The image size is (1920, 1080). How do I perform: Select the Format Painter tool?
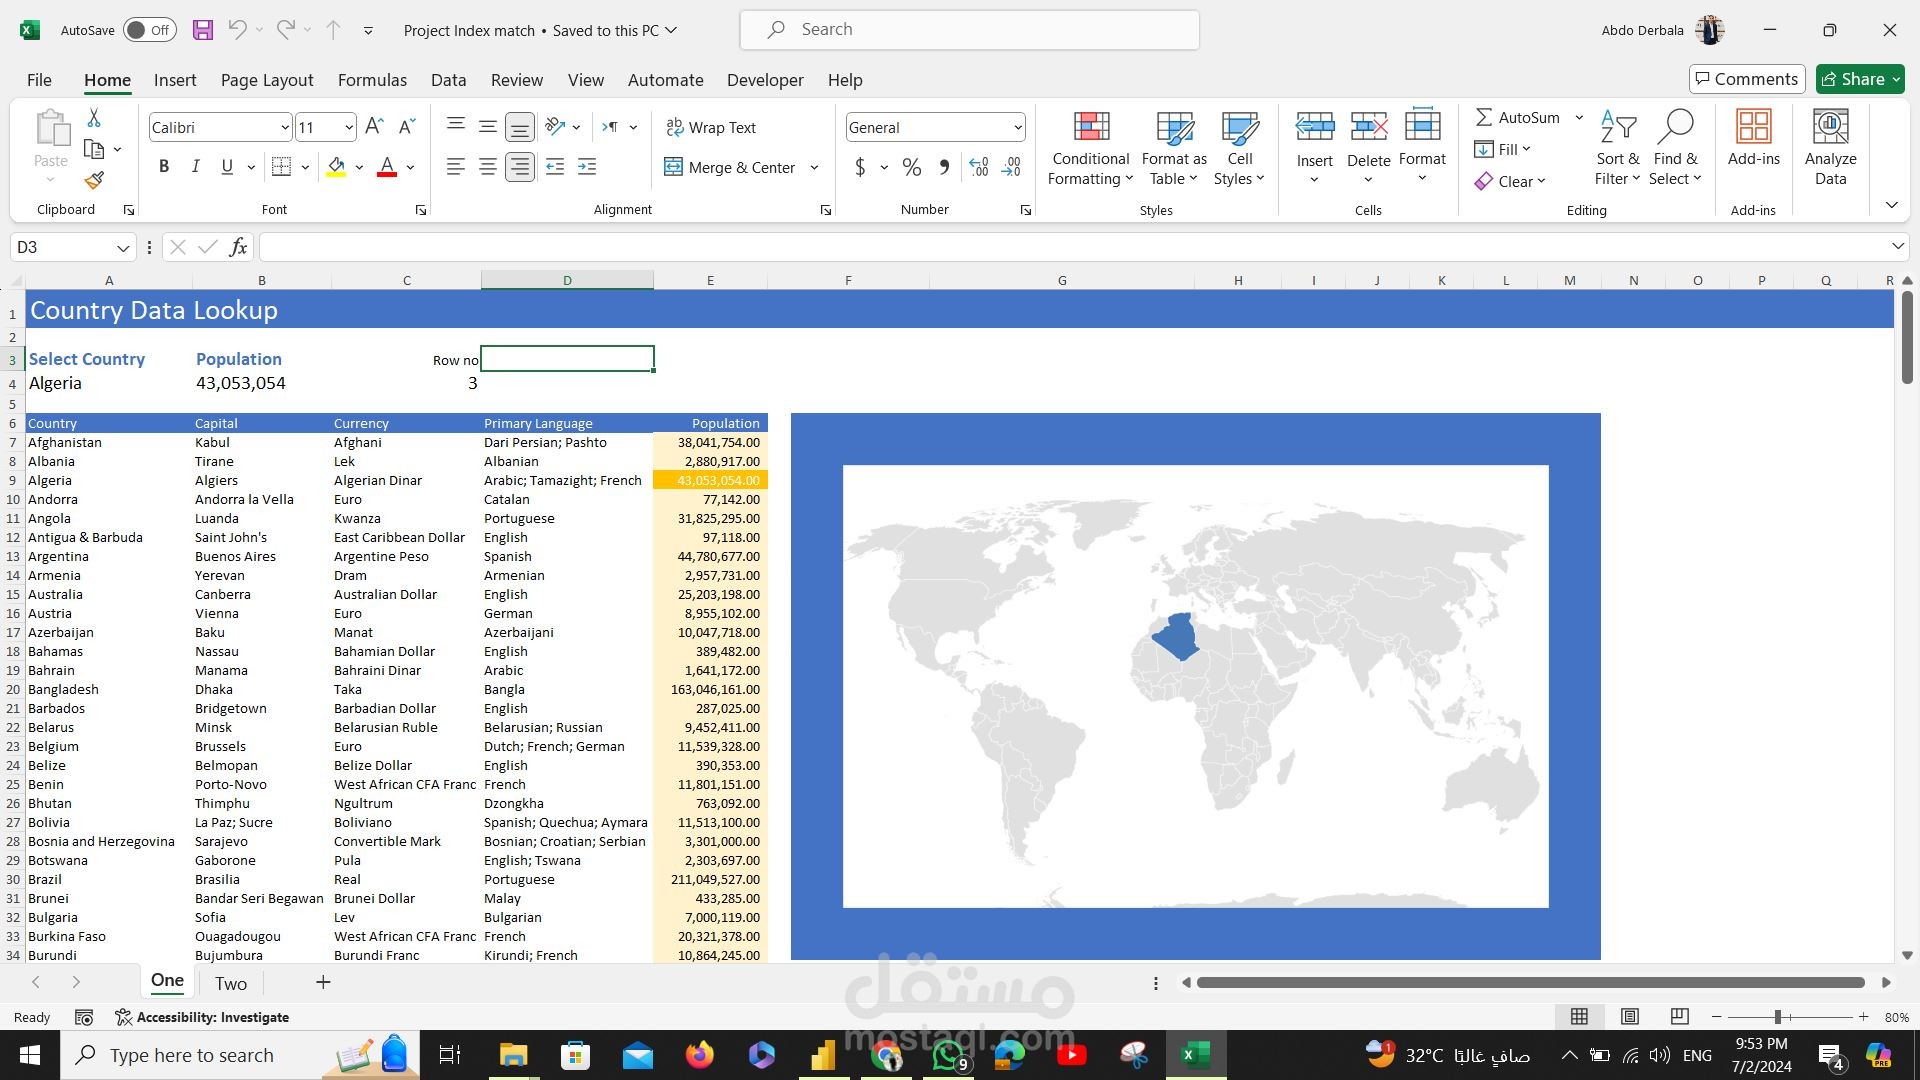tap(93, 181)
